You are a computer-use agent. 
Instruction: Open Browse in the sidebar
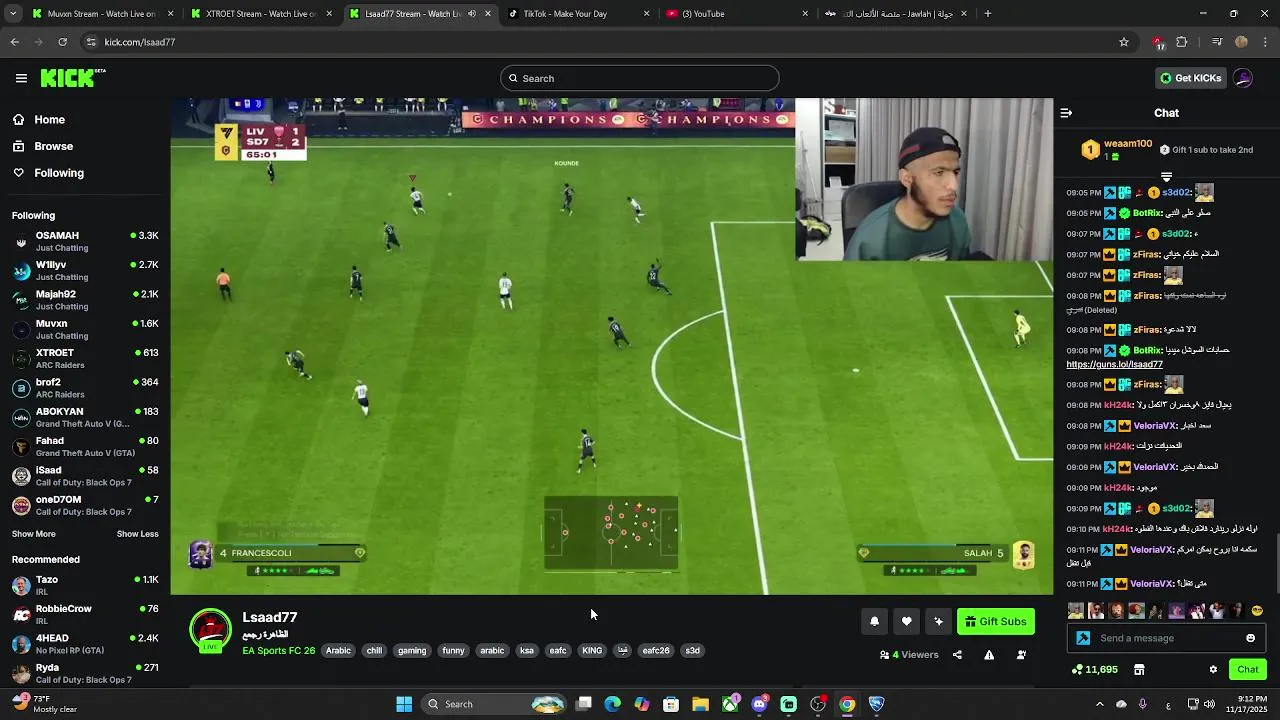[53, 146]
